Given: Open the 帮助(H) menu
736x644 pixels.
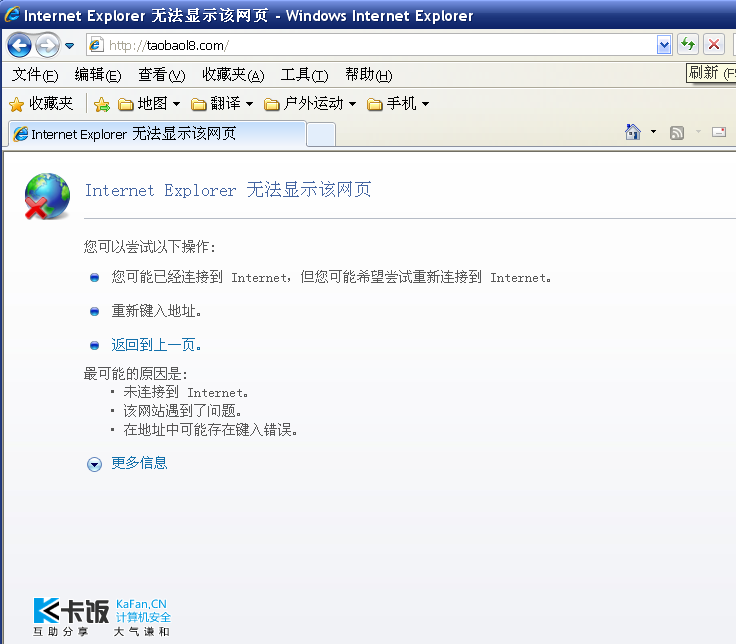Looking at the screenshot, I should (x=369, y=75).
